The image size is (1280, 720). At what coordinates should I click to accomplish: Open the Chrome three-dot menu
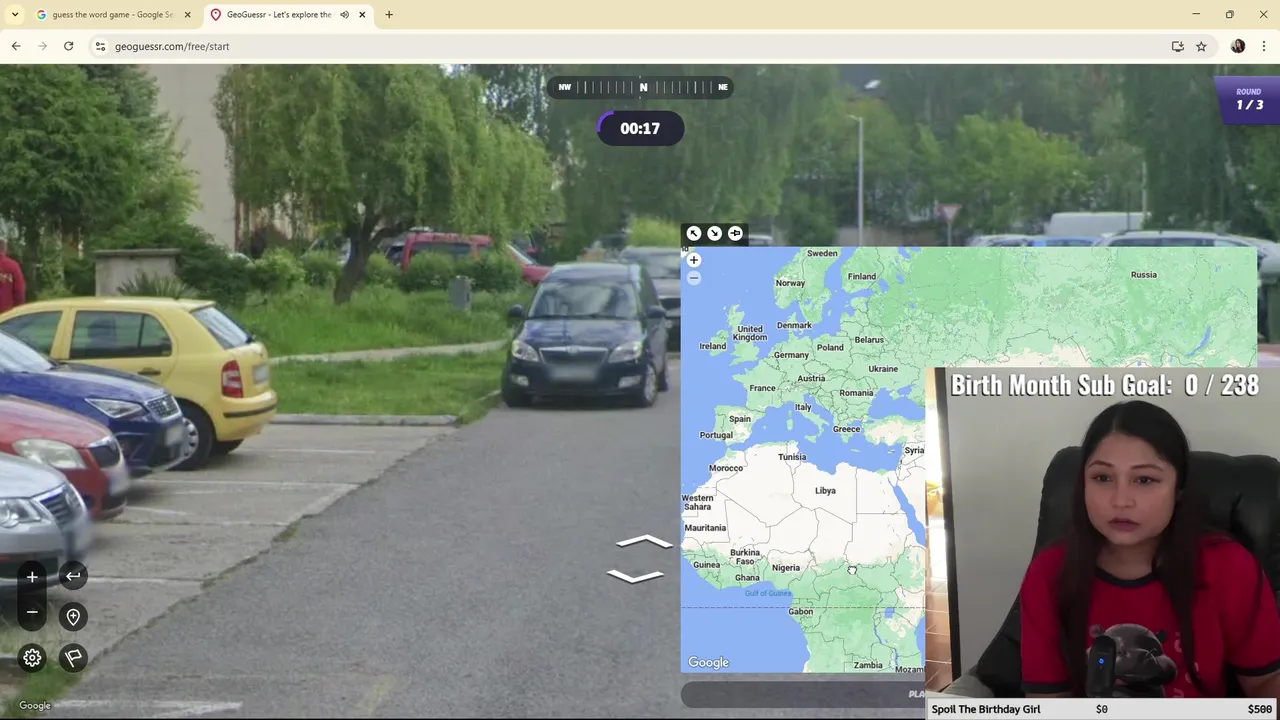coord(1264,46)
